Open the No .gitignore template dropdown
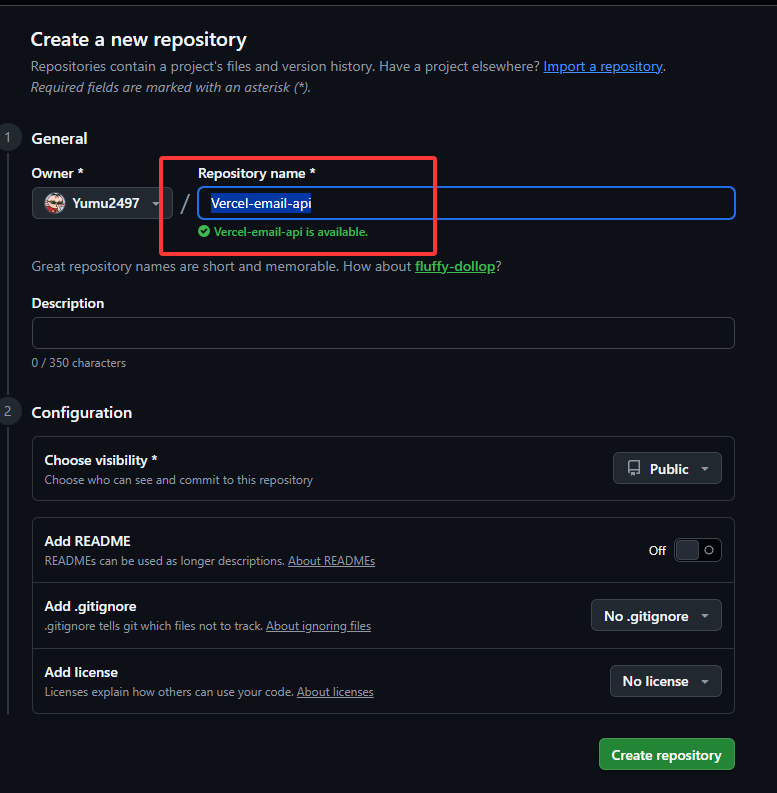The image size is (777, 793). tap(655, 616)
